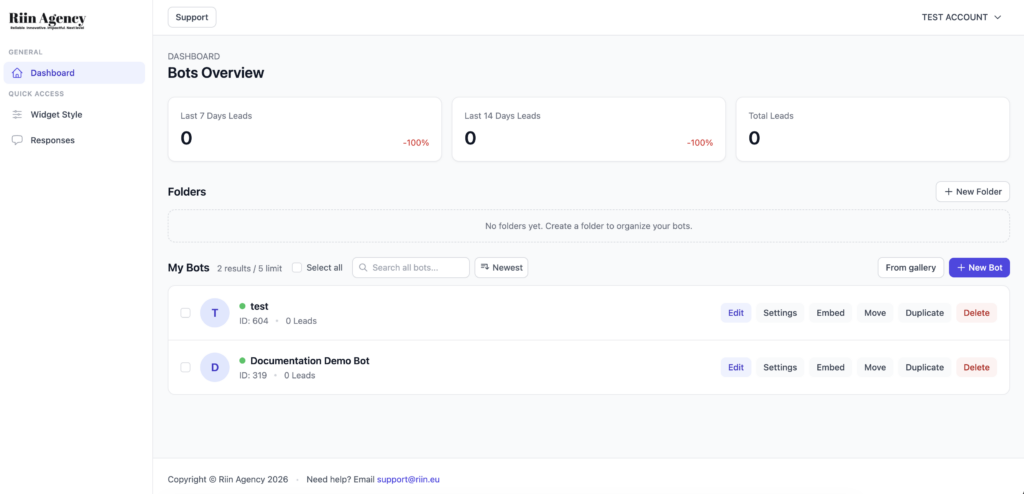Focus the Search all bots field
The width and height of the screenshot is (1024, 494).
point(417,268)
